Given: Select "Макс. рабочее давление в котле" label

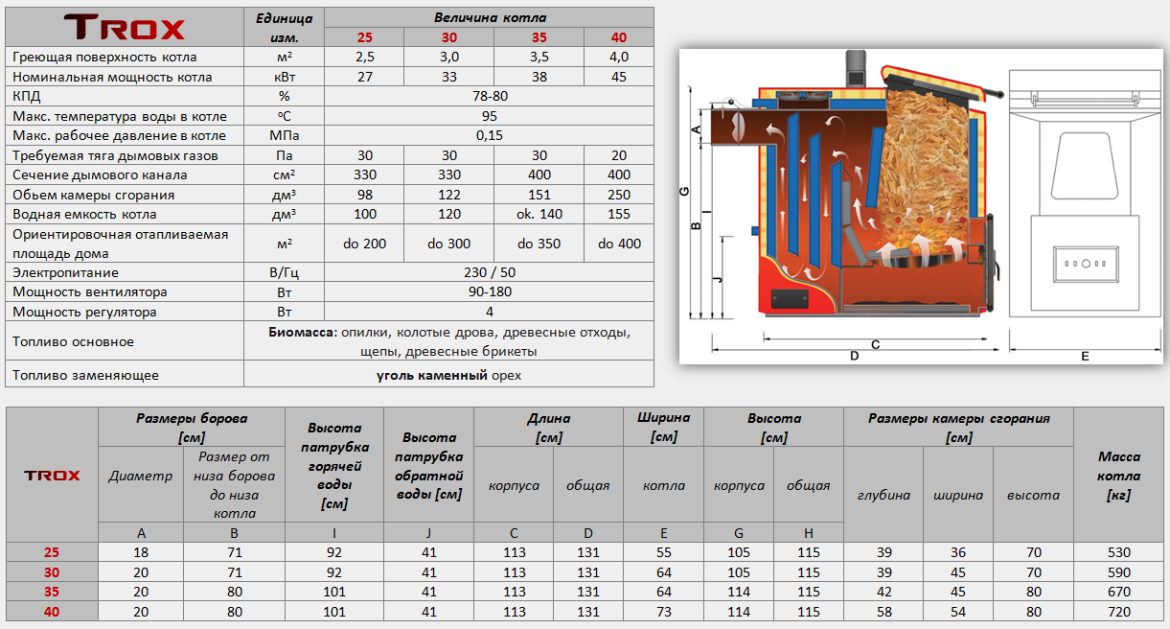Looking at the screenshot, I should pos(119,136).
